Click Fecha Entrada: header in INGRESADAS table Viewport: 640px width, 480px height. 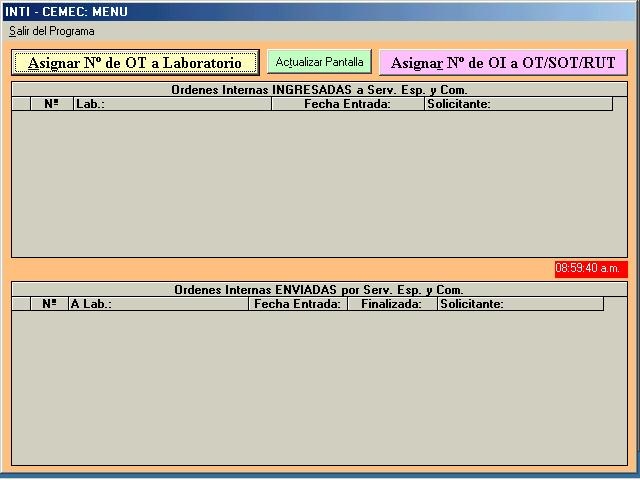pyautogui.click(x=348, y=104)
